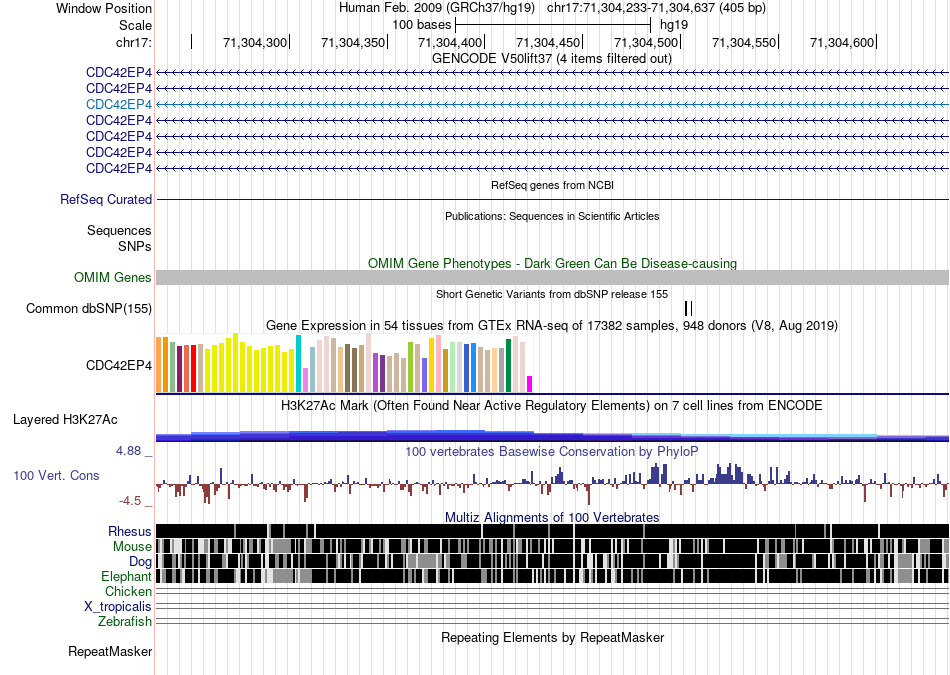950x675 pixels.
Task: Select the gray OMIM Genes bar
Action: (553, 278)
